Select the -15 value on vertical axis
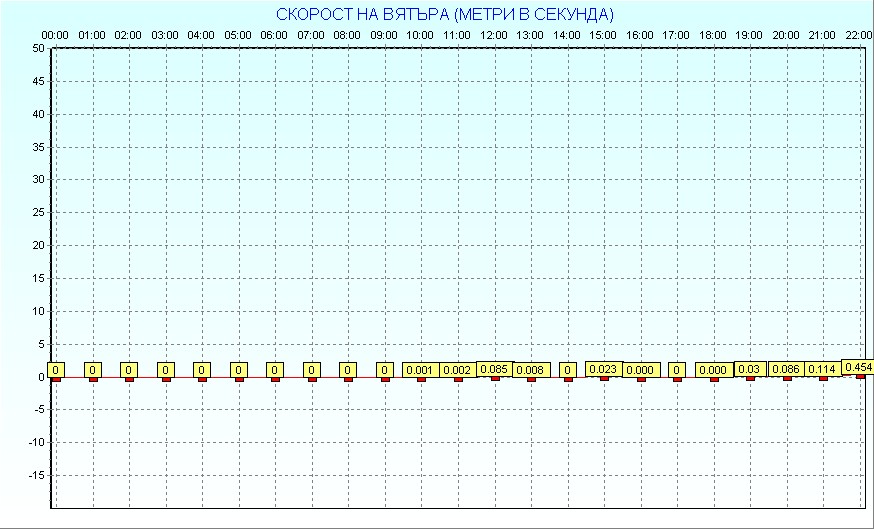 pos(34,475)
